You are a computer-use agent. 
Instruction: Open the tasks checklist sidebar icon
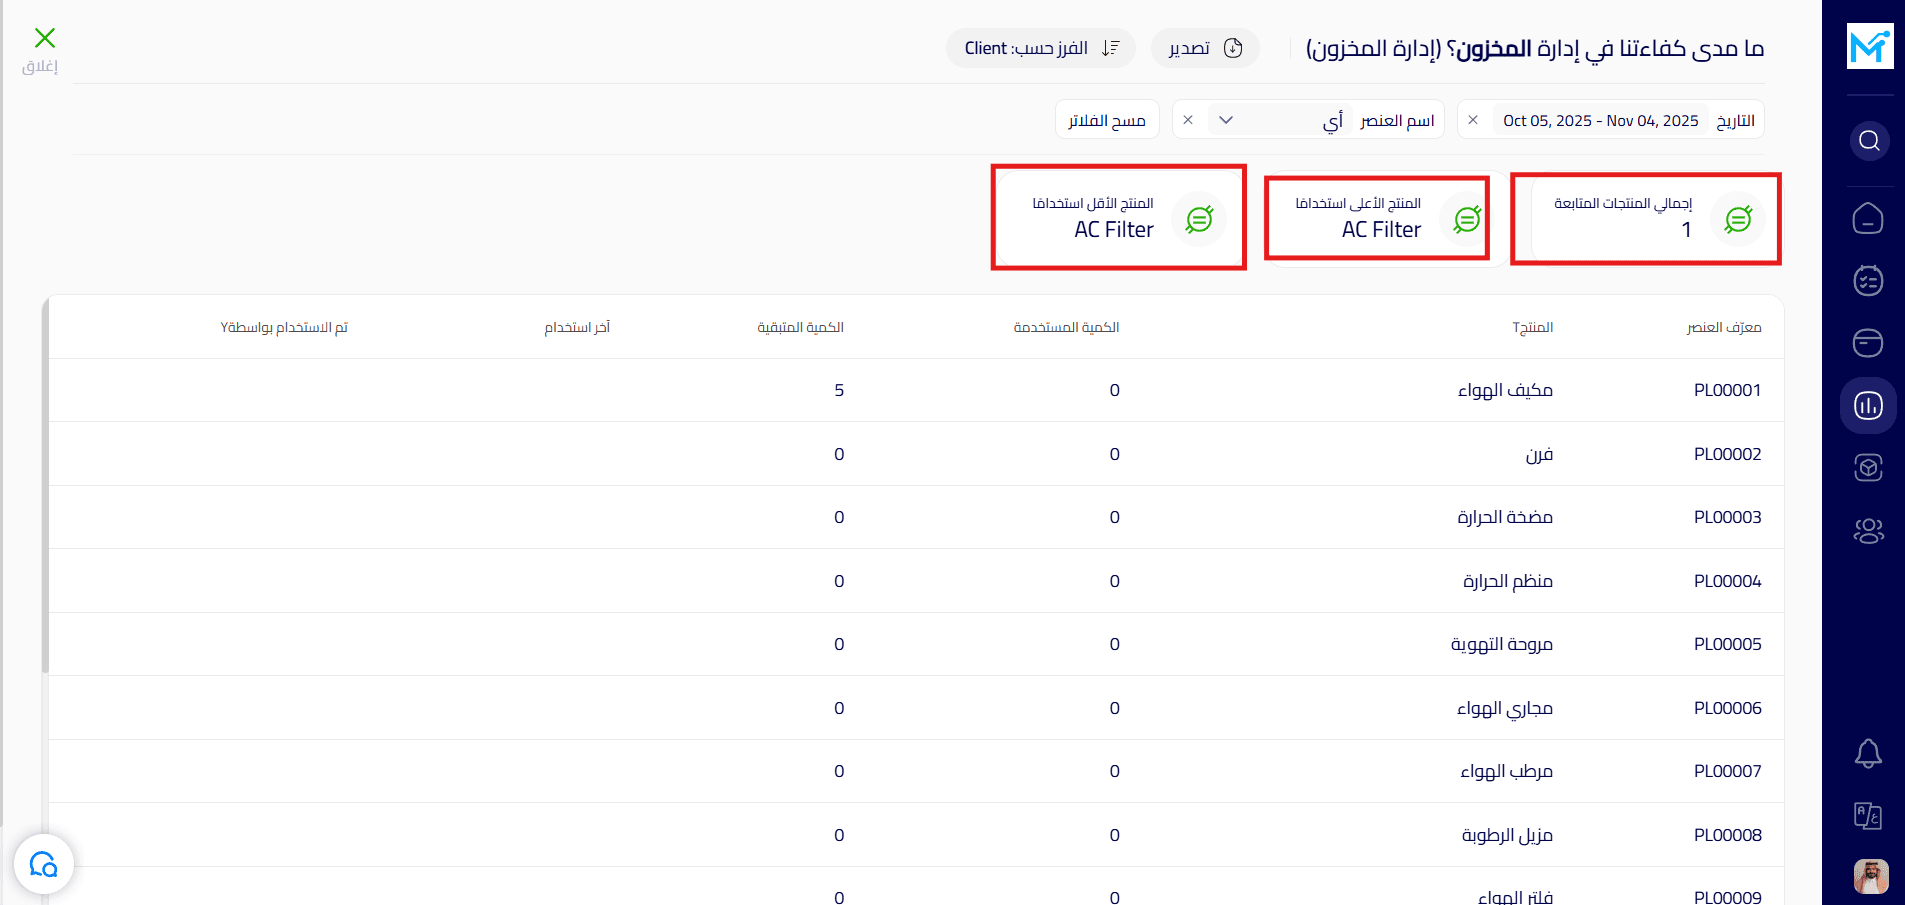point(1868,280)
